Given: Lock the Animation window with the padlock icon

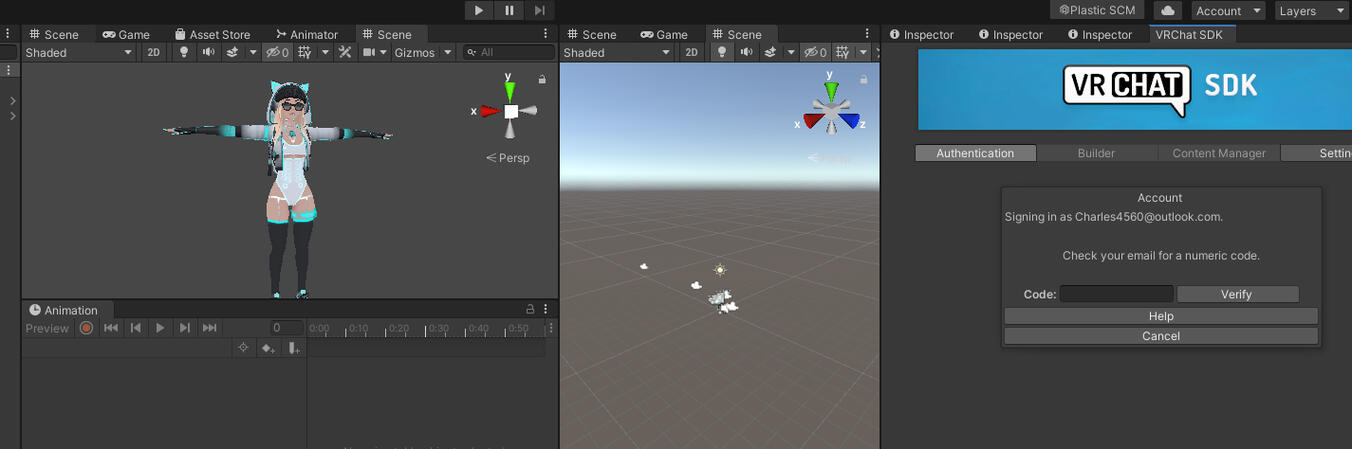Looking at the screenshot, I should tap(531, 310).
